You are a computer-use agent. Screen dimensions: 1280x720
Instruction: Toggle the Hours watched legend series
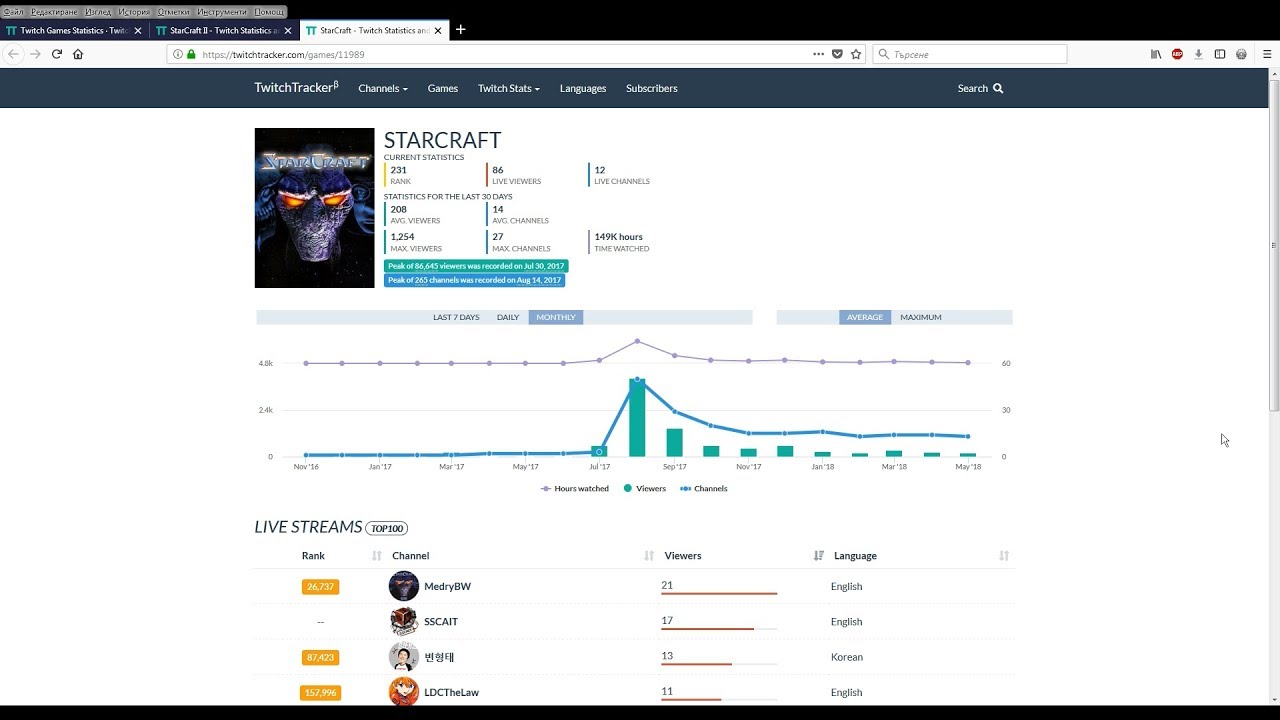pos(575,489)
